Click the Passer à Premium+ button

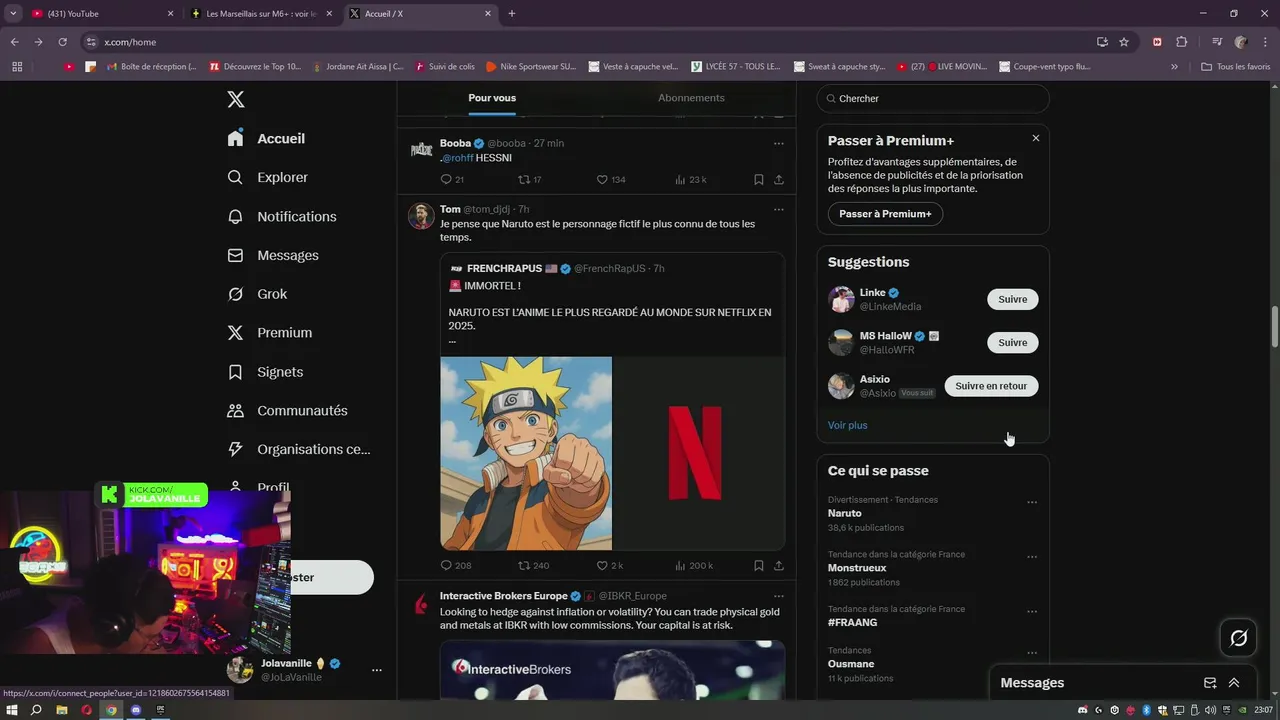[885, 214]
